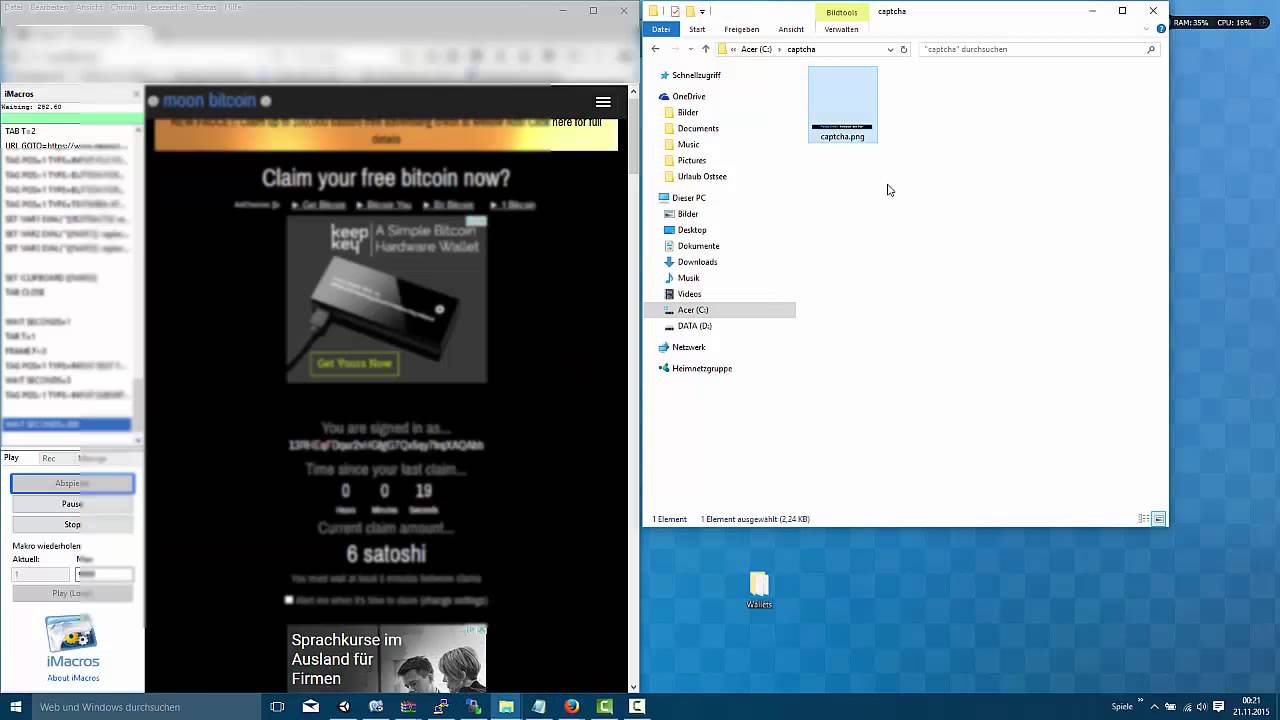Click the Acer (C:) breadcrumb in address bar
Viewport: 1280px width, 720px height.
click(756, 49)
